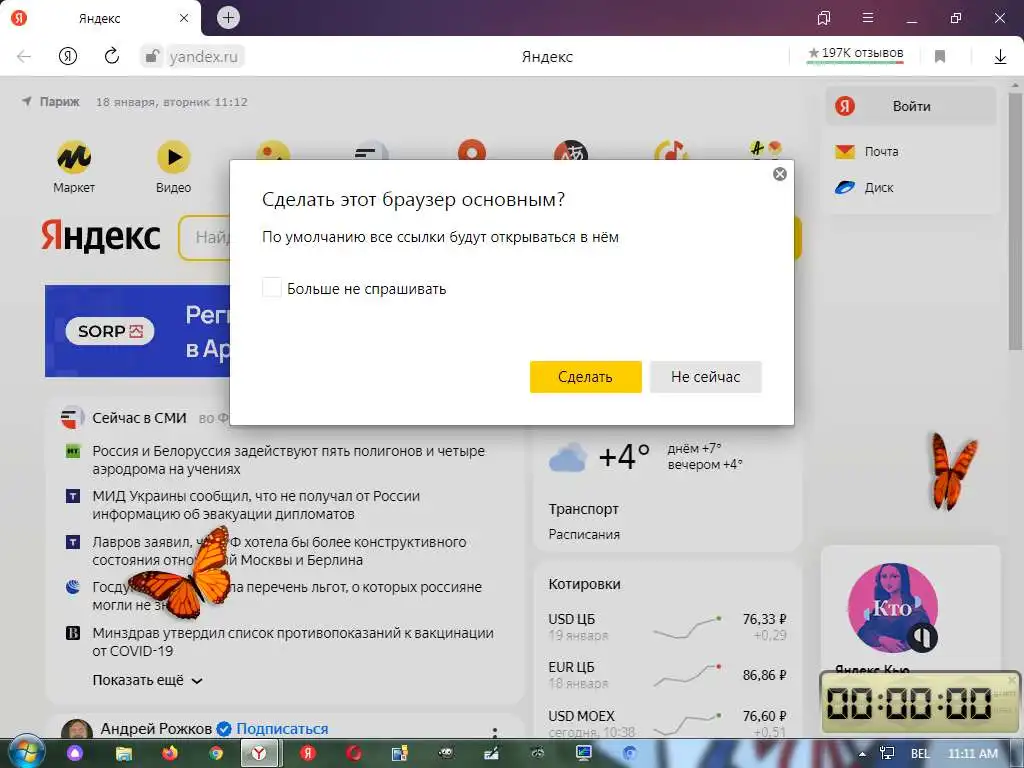
Task: Open the Яндекс Кью Mona Lisa thumbnail
Action: [892, 608]
